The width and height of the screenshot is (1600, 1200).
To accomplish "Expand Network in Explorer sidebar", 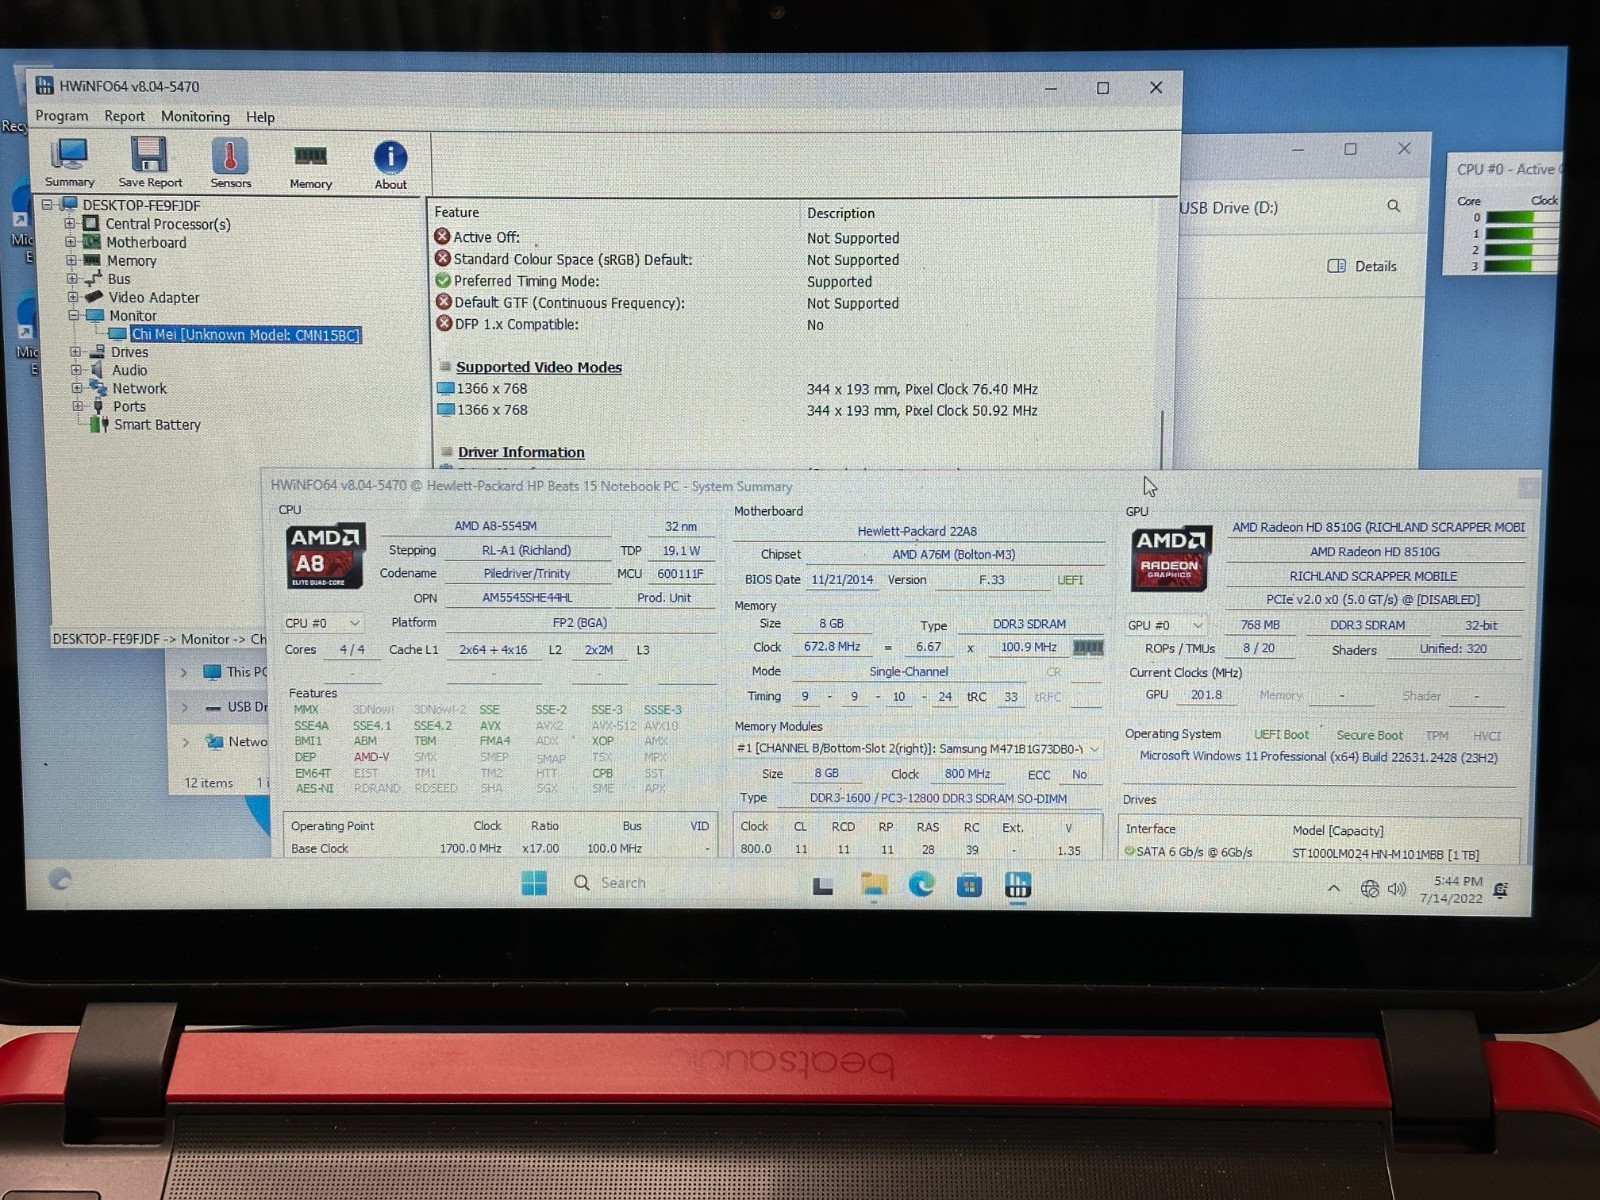I will pyautogui.click(x=185, y=742).
